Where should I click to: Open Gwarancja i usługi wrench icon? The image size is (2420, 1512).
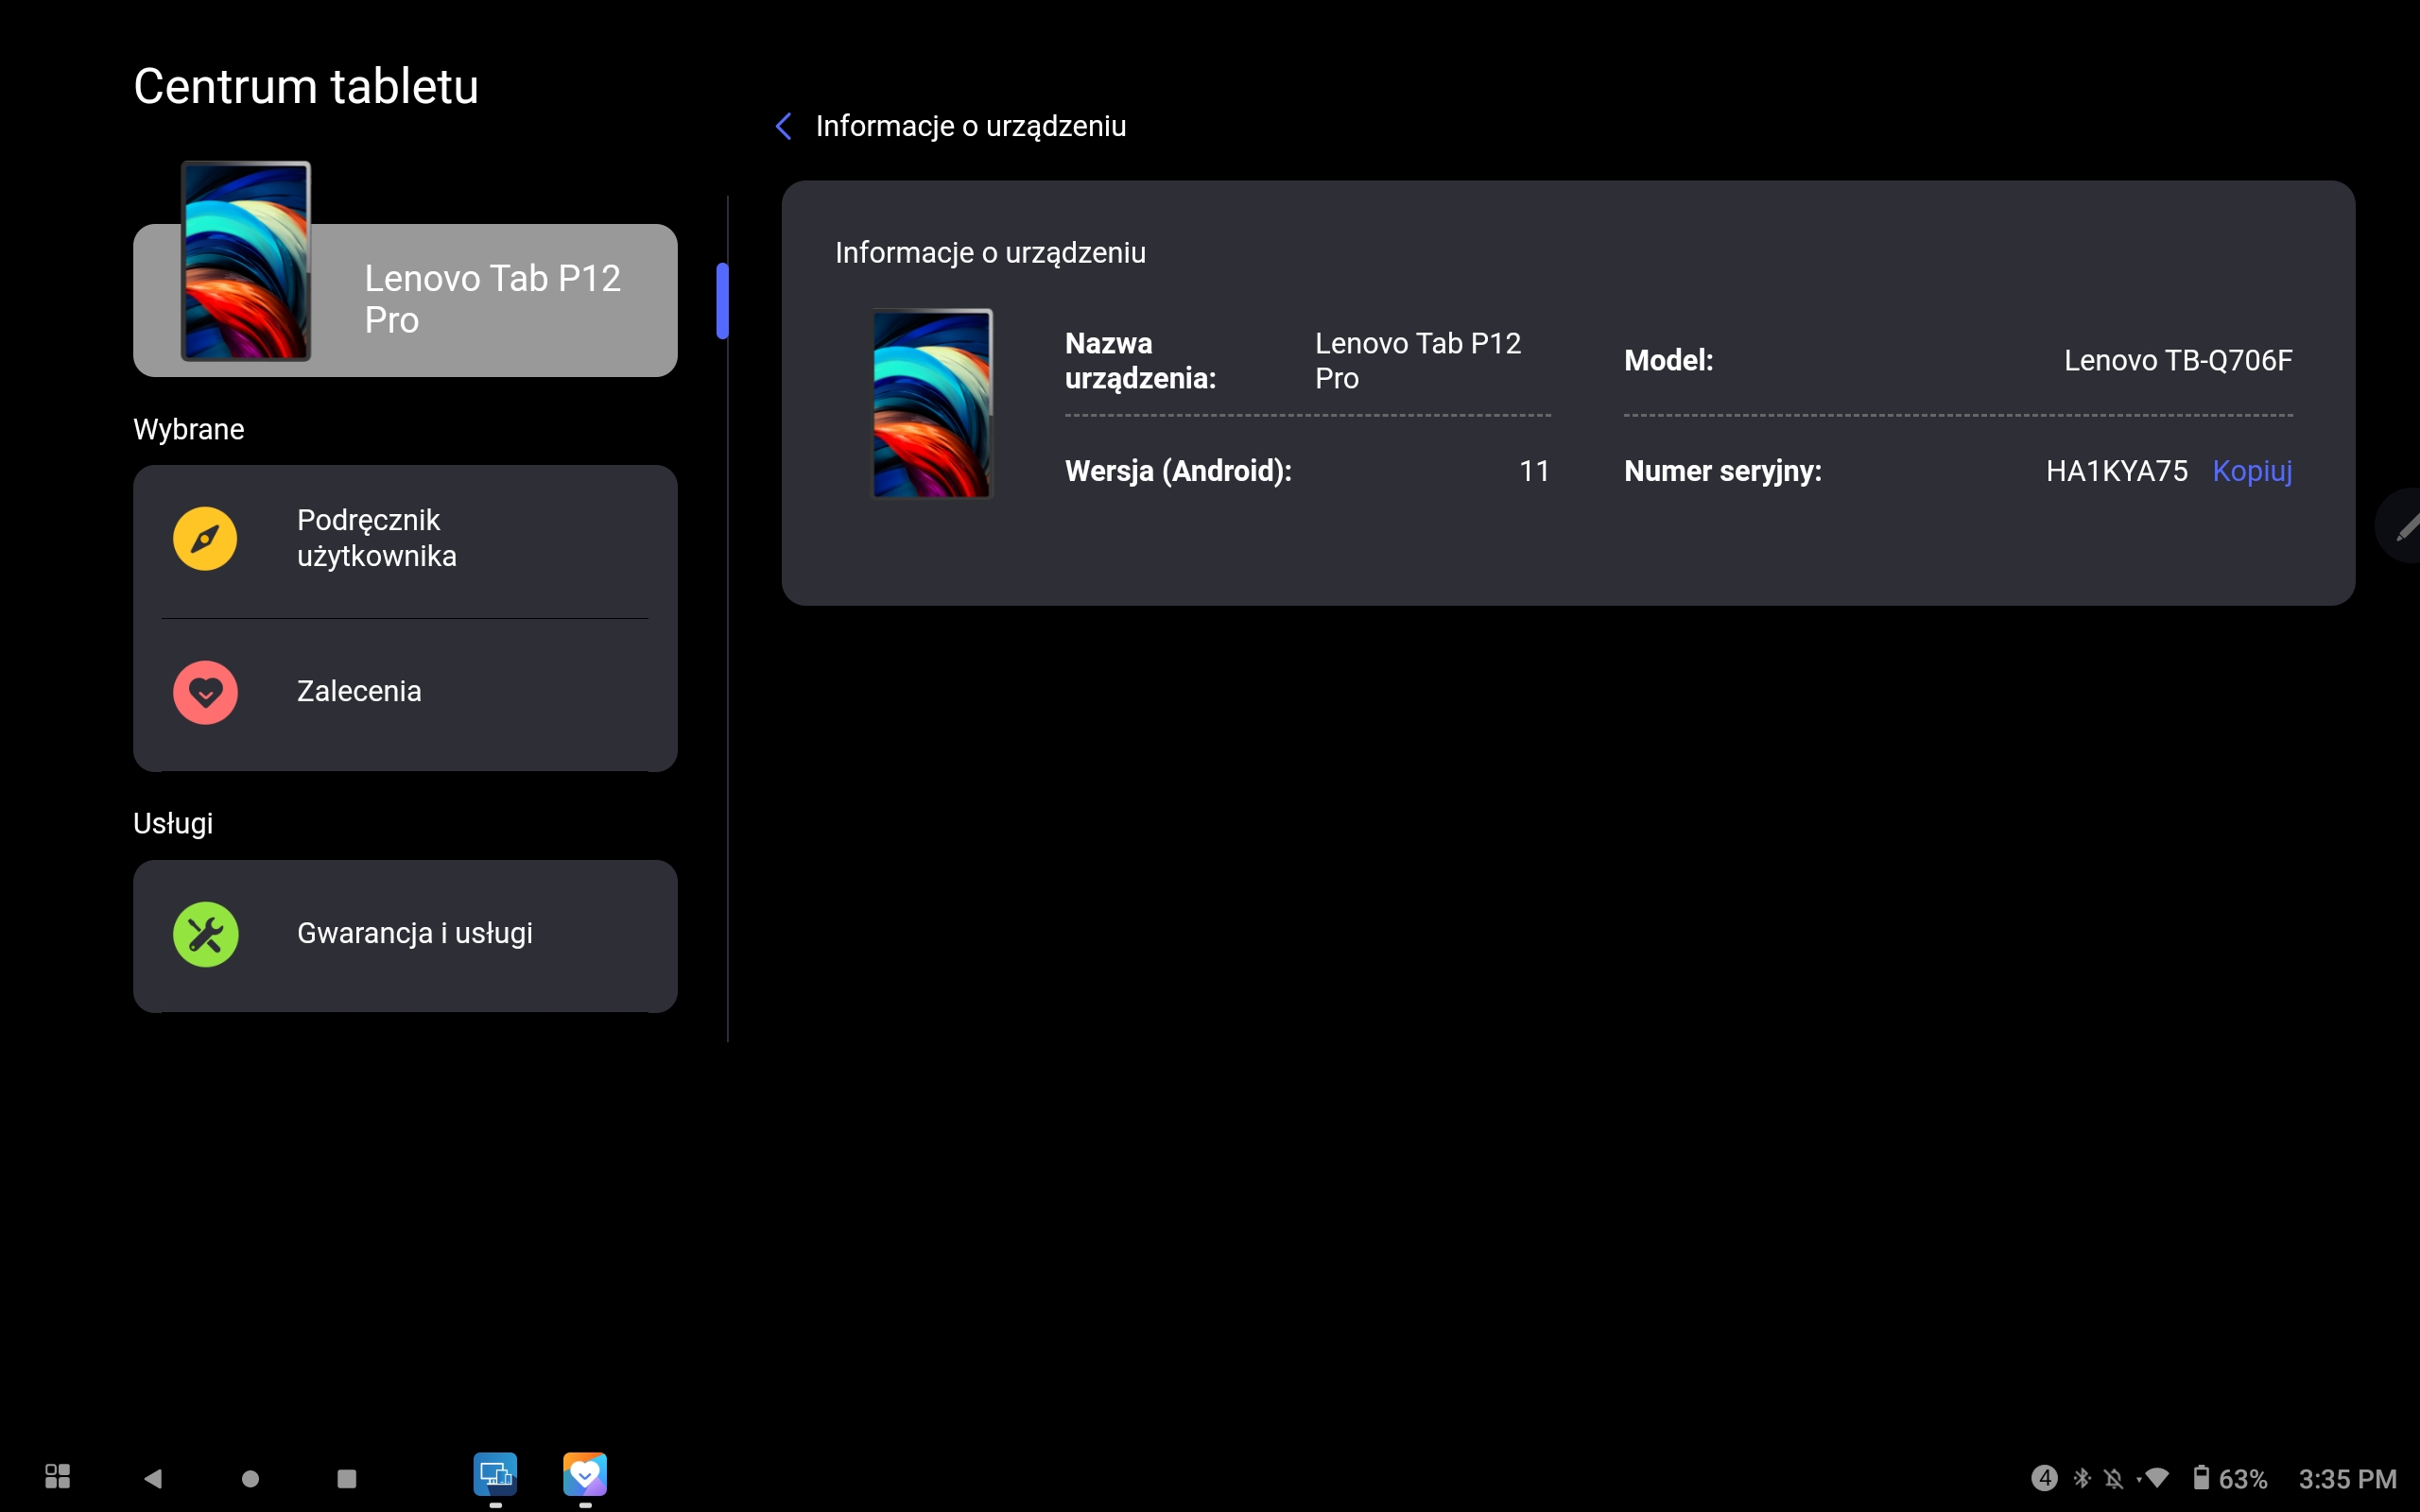coord(205,934)
